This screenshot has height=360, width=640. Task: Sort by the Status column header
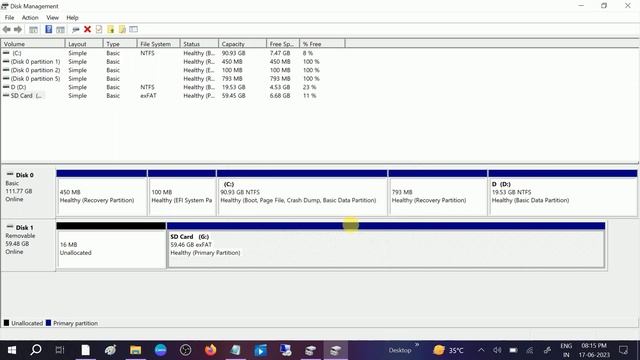199,44
